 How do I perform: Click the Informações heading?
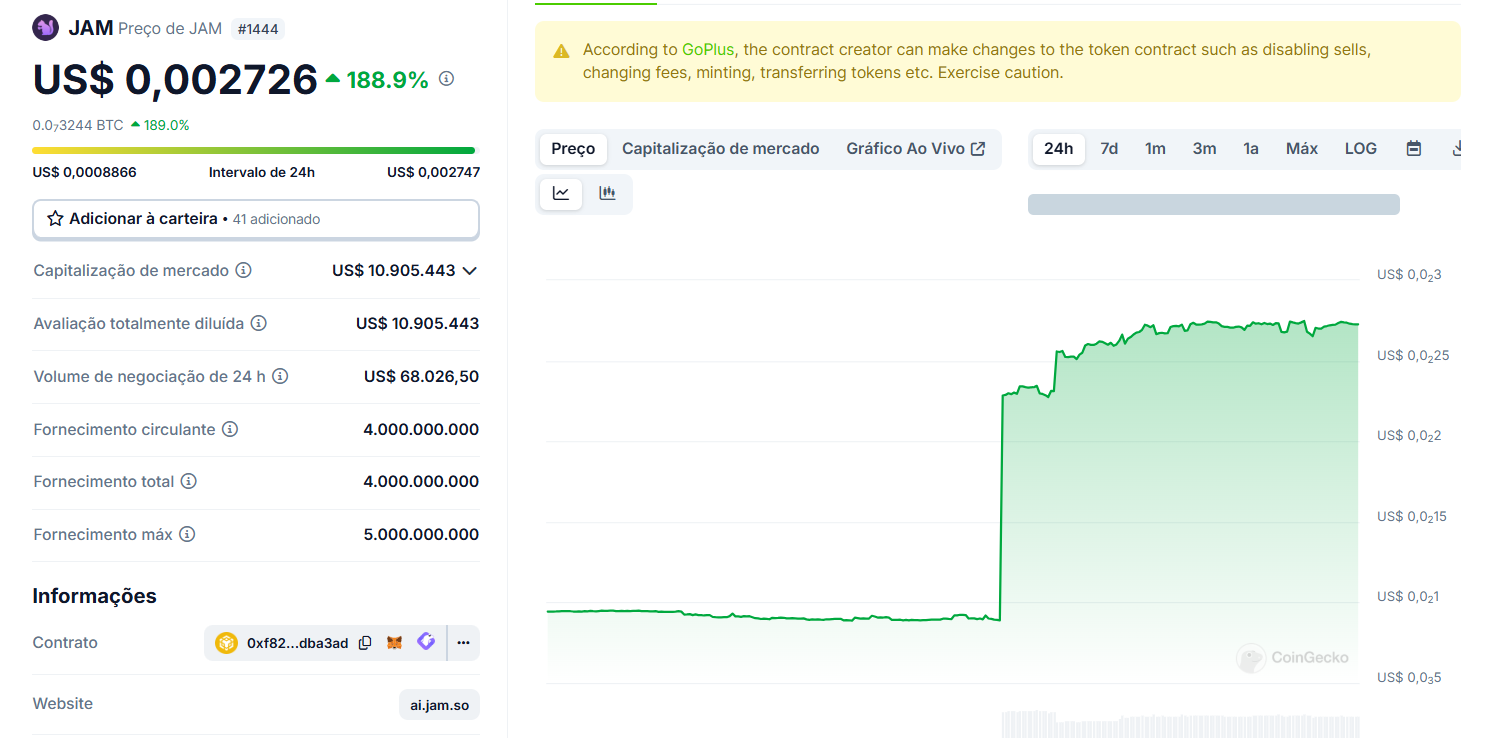pyautogui.click(x=95, y=596)
